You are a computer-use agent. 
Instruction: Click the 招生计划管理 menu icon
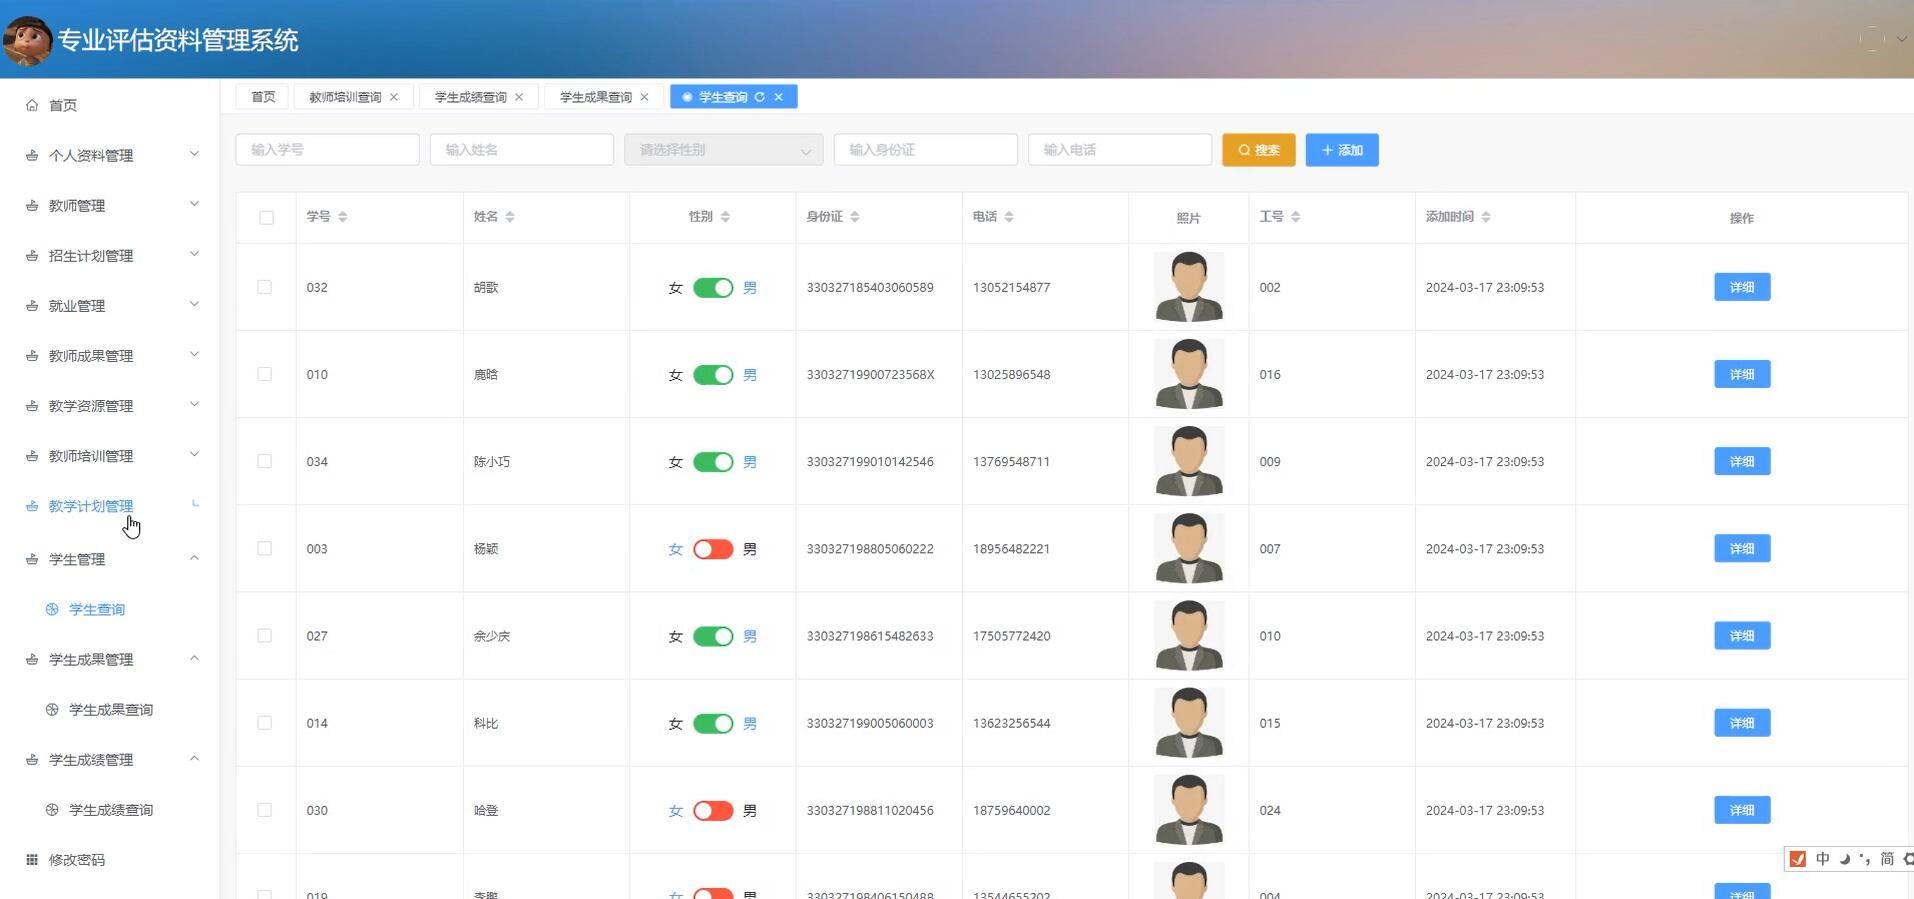[x=32, y=255]
